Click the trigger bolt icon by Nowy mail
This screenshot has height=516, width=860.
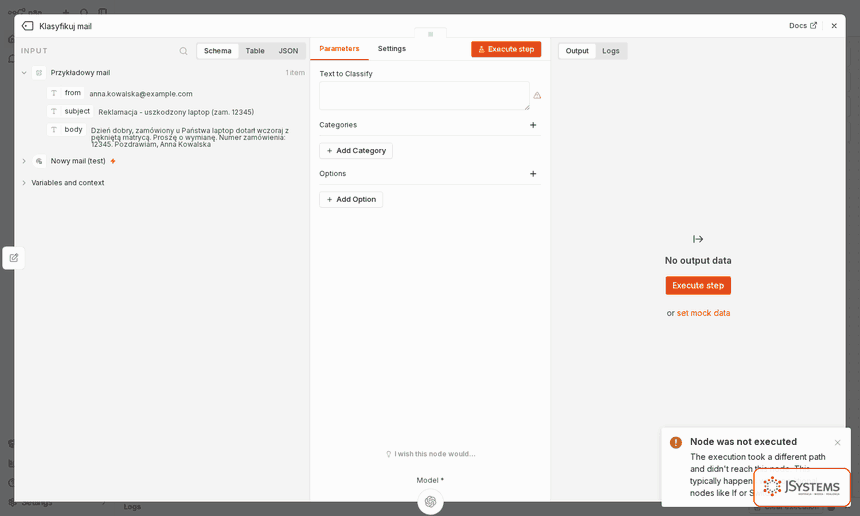[x=113, y=161]
